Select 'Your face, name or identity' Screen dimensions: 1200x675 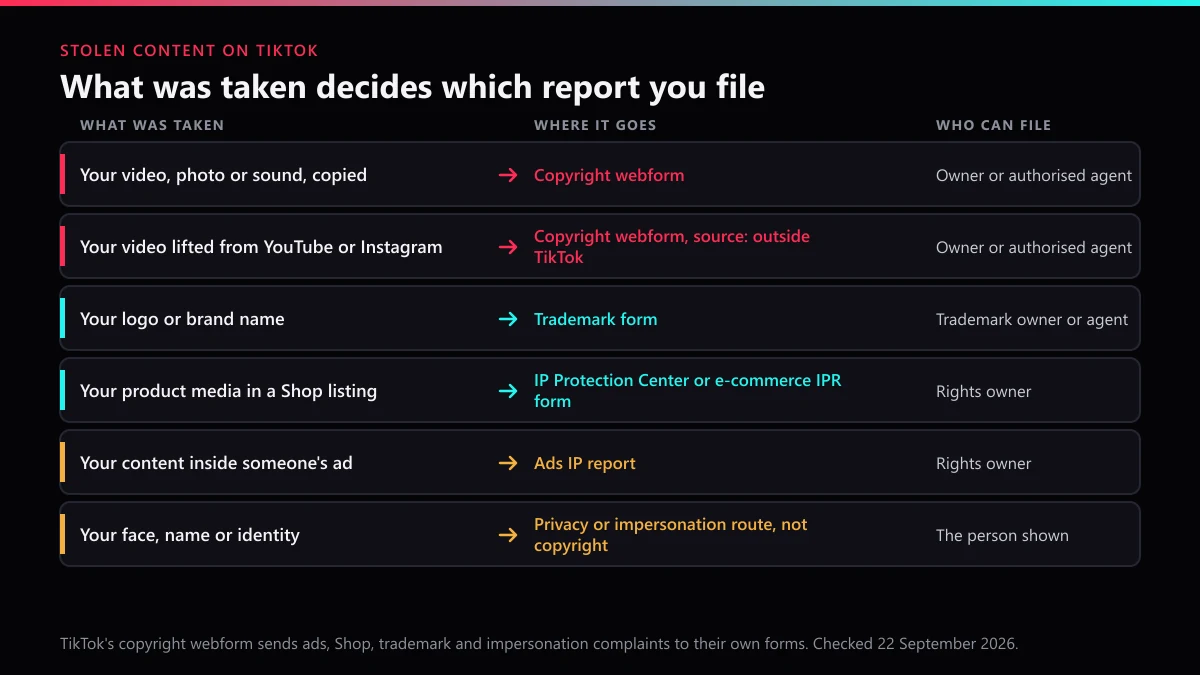[190, 535]
